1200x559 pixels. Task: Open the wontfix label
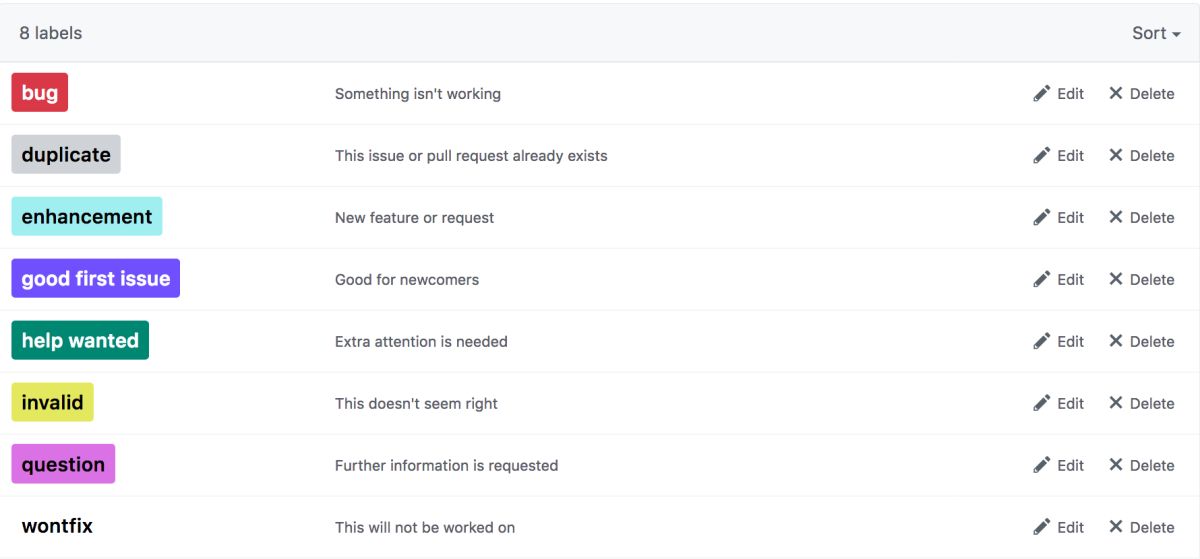(57, 526)
